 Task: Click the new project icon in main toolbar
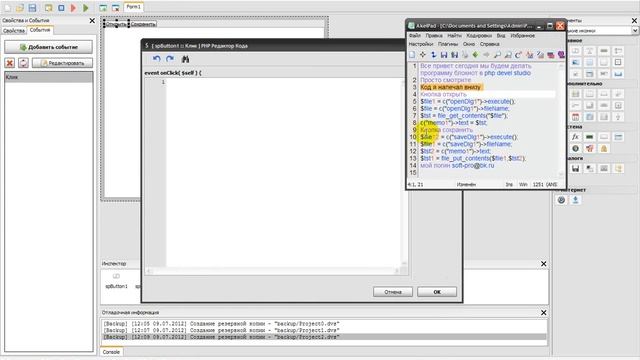8,7
